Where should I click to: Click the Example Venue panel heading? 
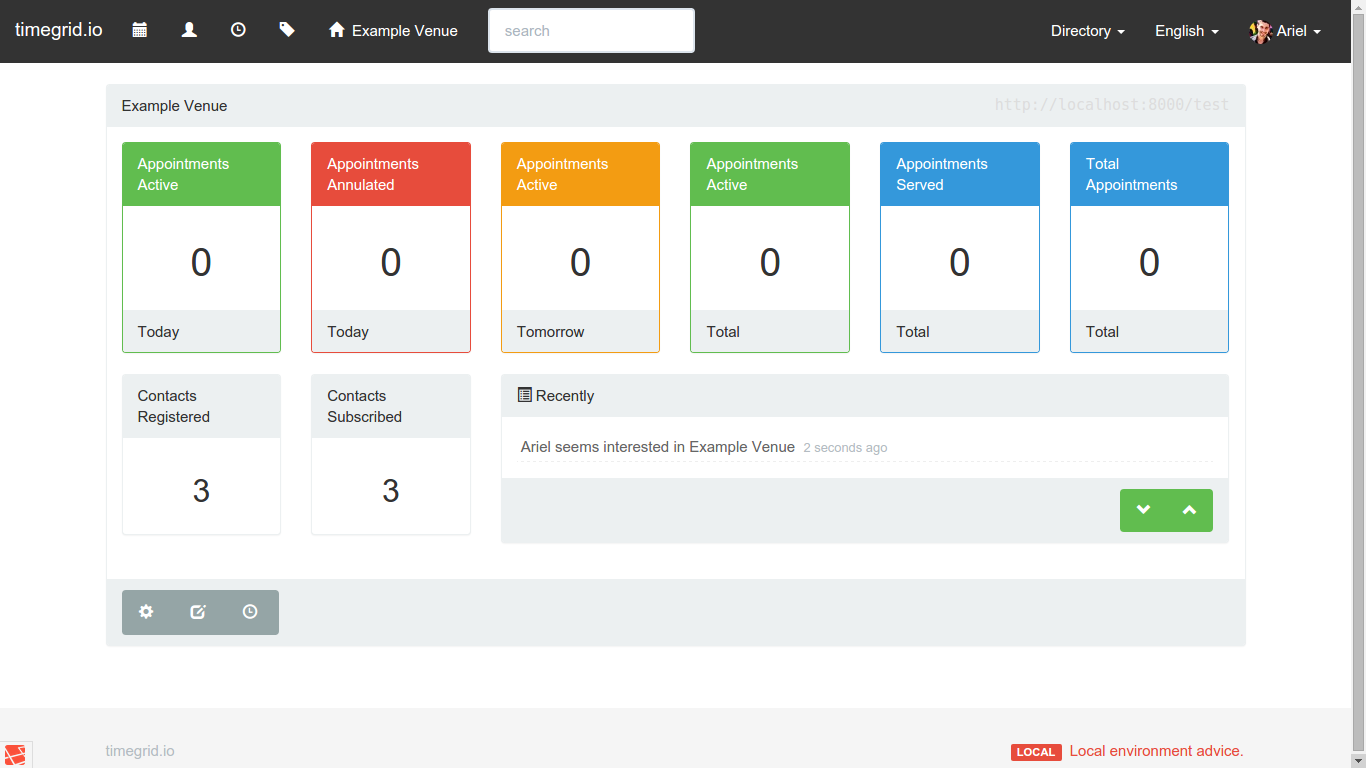(174, 106)
